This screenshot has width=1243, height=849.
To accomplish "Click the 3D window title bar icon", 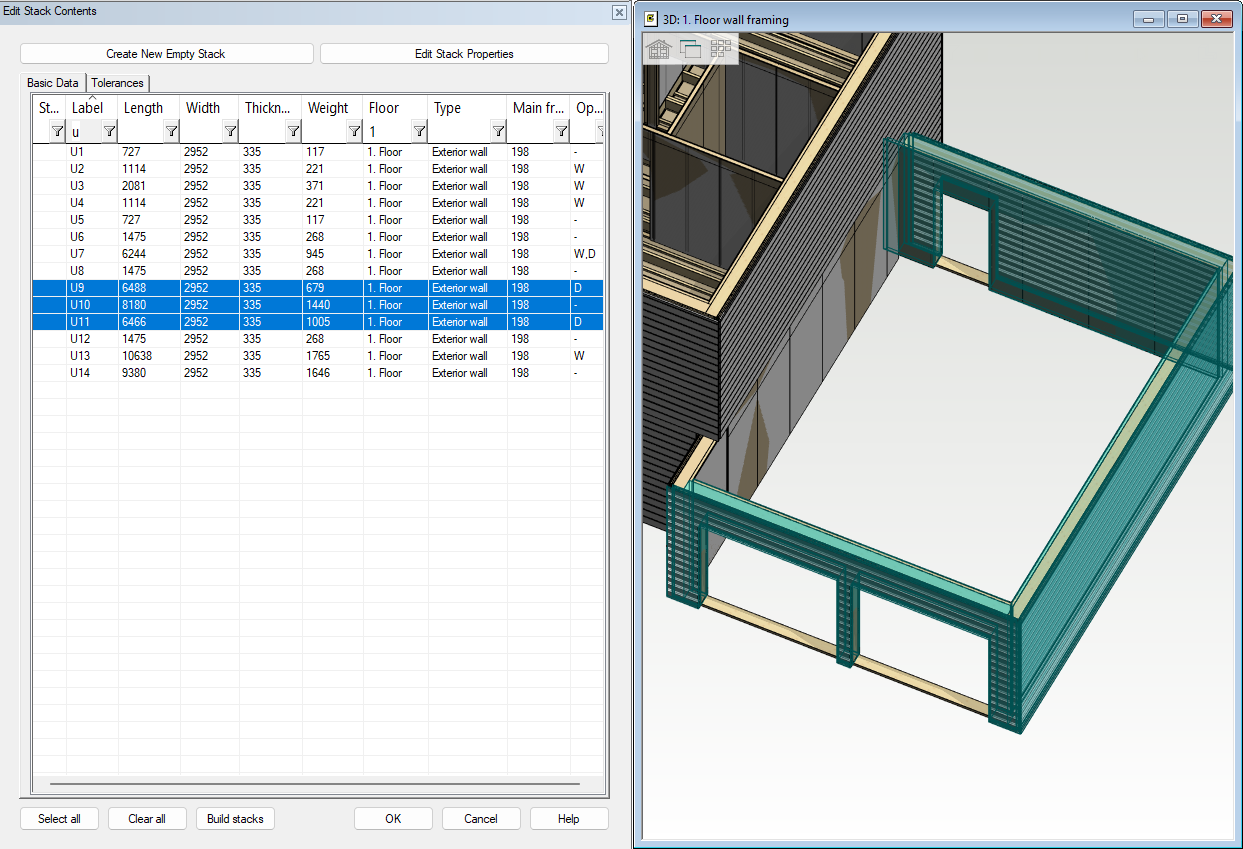I will click(x=651, y=19).
